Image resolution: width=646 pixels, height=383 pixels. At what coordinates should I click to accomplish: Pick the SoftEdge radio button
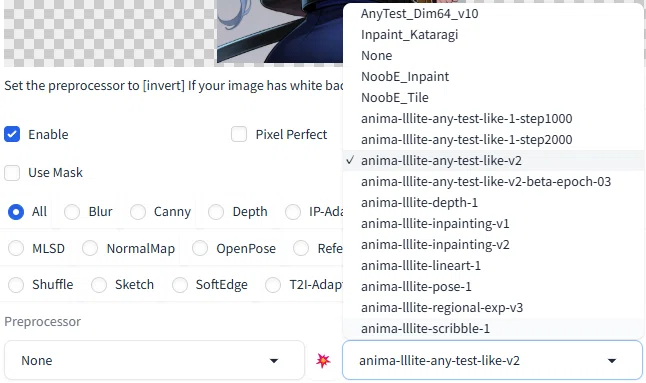pos(180,285)
